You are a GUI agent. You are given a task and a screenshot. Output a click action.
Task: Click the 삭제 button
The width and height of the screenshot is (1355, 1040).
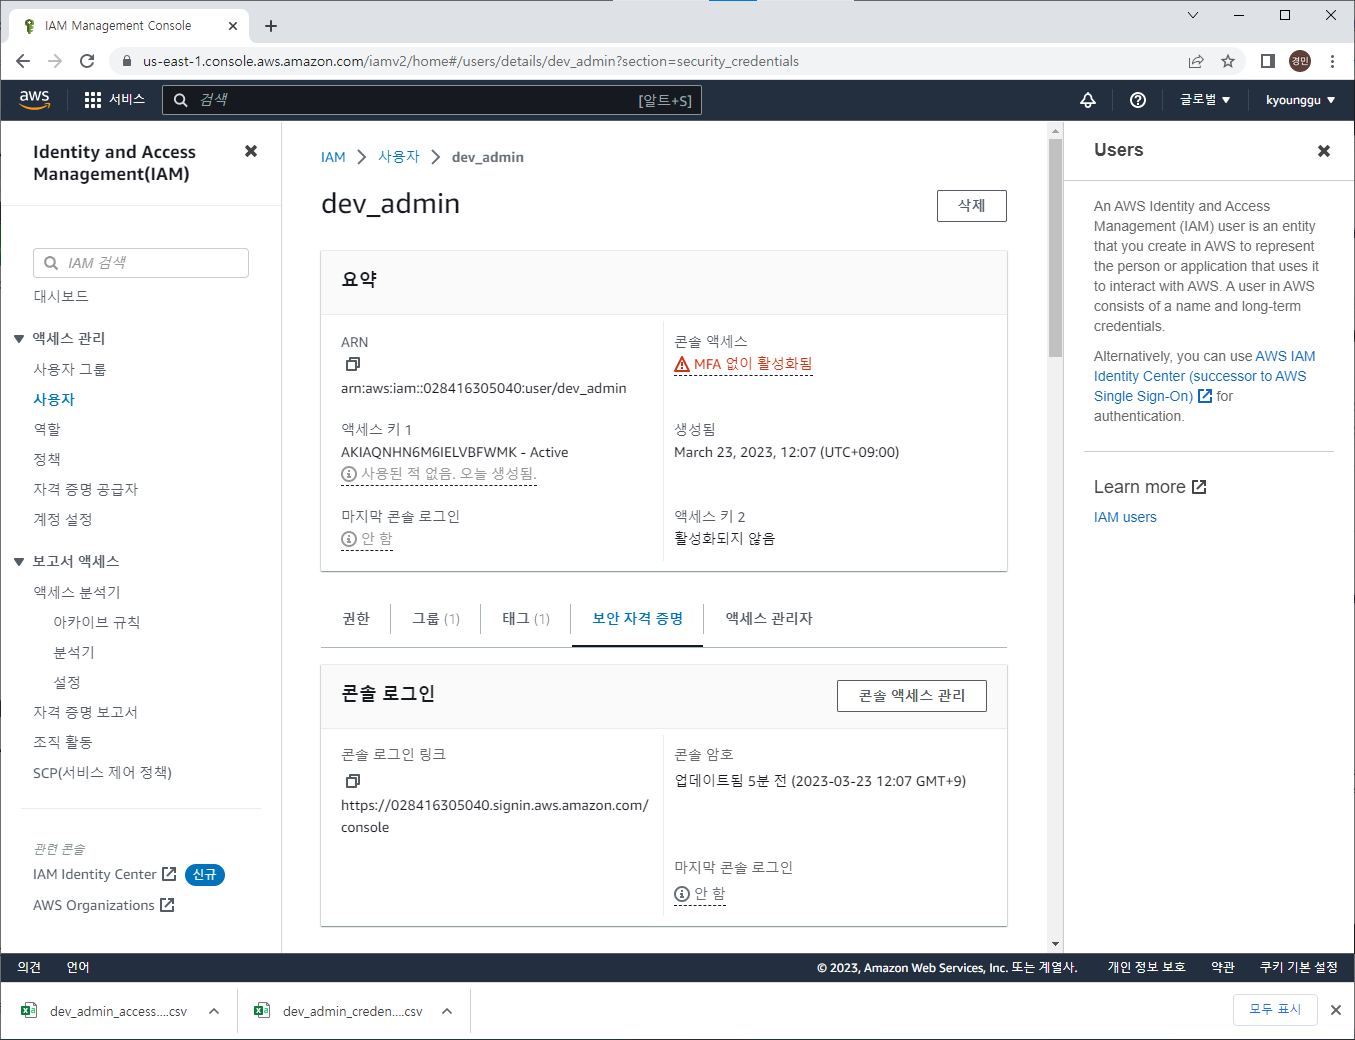[972, 206]
